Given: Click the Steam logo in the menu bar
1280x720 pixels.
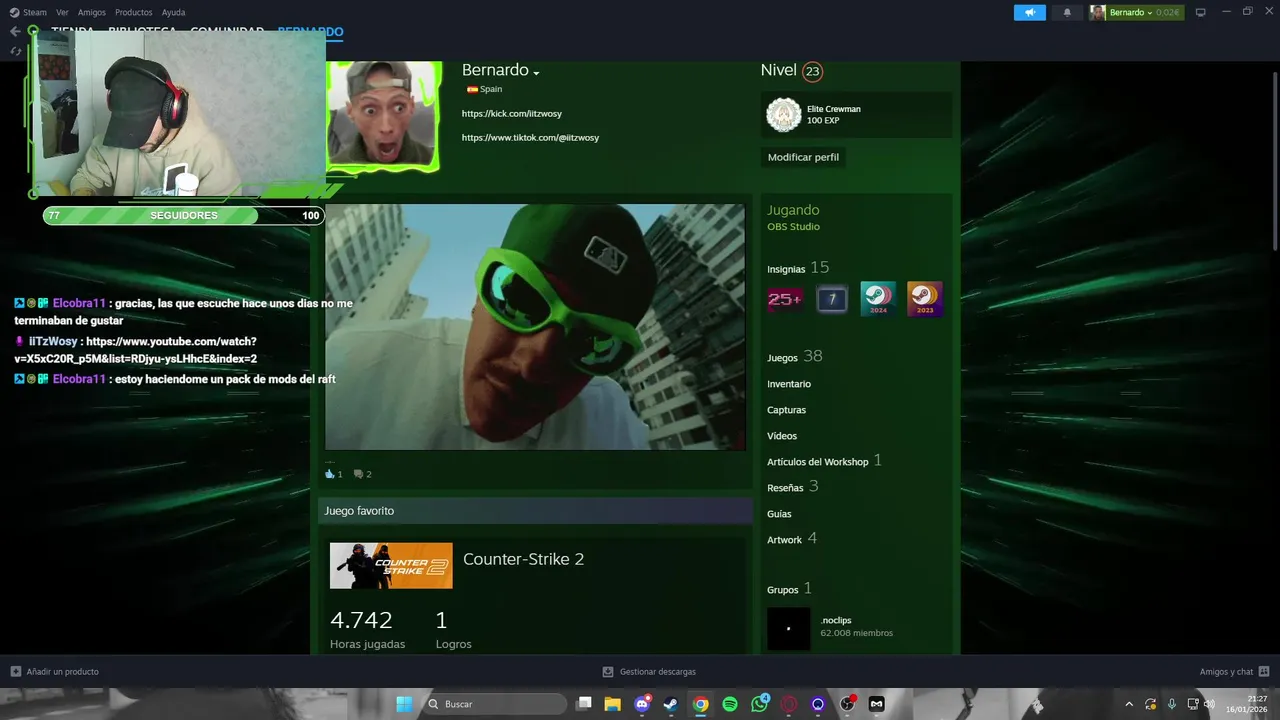Looking at the screenshot, I should click(x=14, y=12).
